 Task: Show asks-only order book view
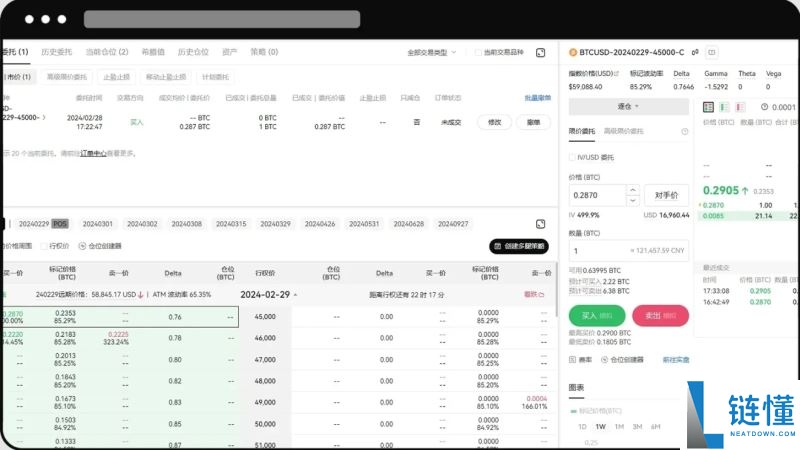tap(740, 107)
